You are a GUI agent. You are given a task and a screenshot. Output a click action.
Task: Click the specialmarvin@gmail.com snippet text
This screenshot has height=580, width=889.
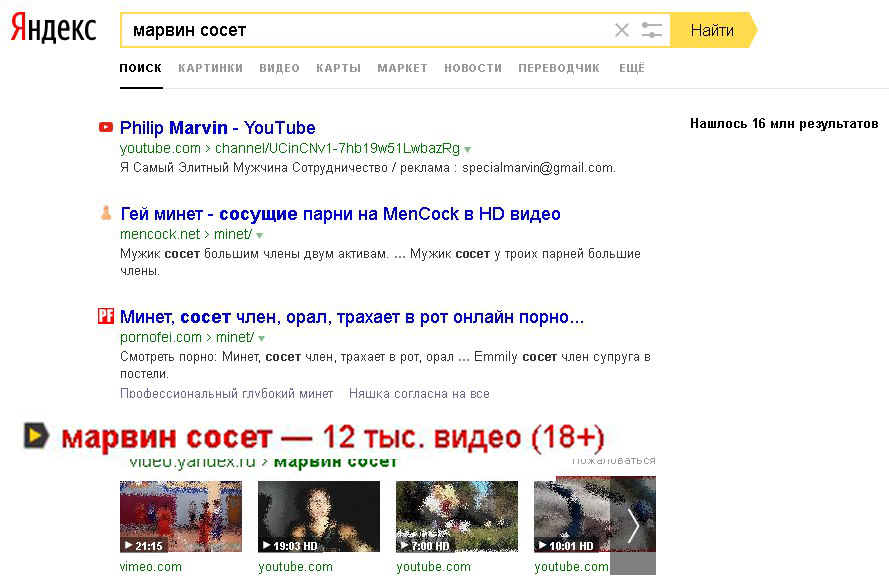pos(539,168)
